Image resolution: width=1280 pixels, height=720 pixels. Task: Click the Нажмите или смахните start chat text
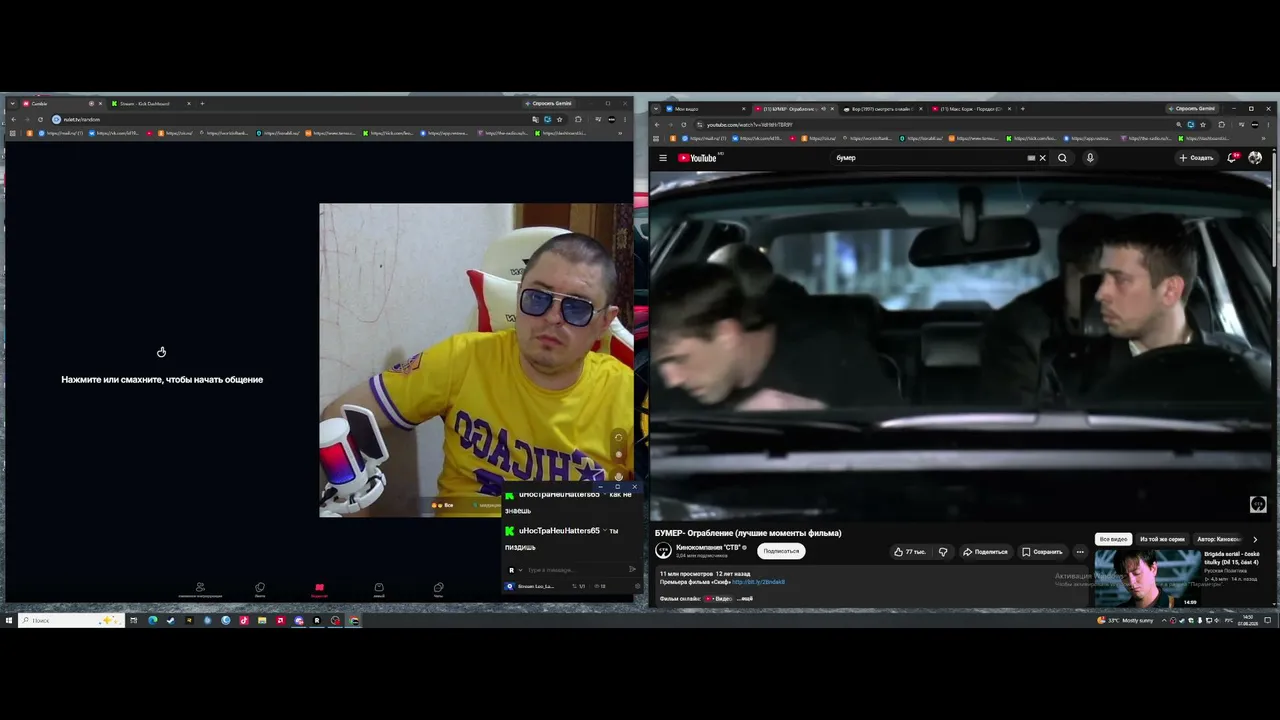click(x=162, y=380)
